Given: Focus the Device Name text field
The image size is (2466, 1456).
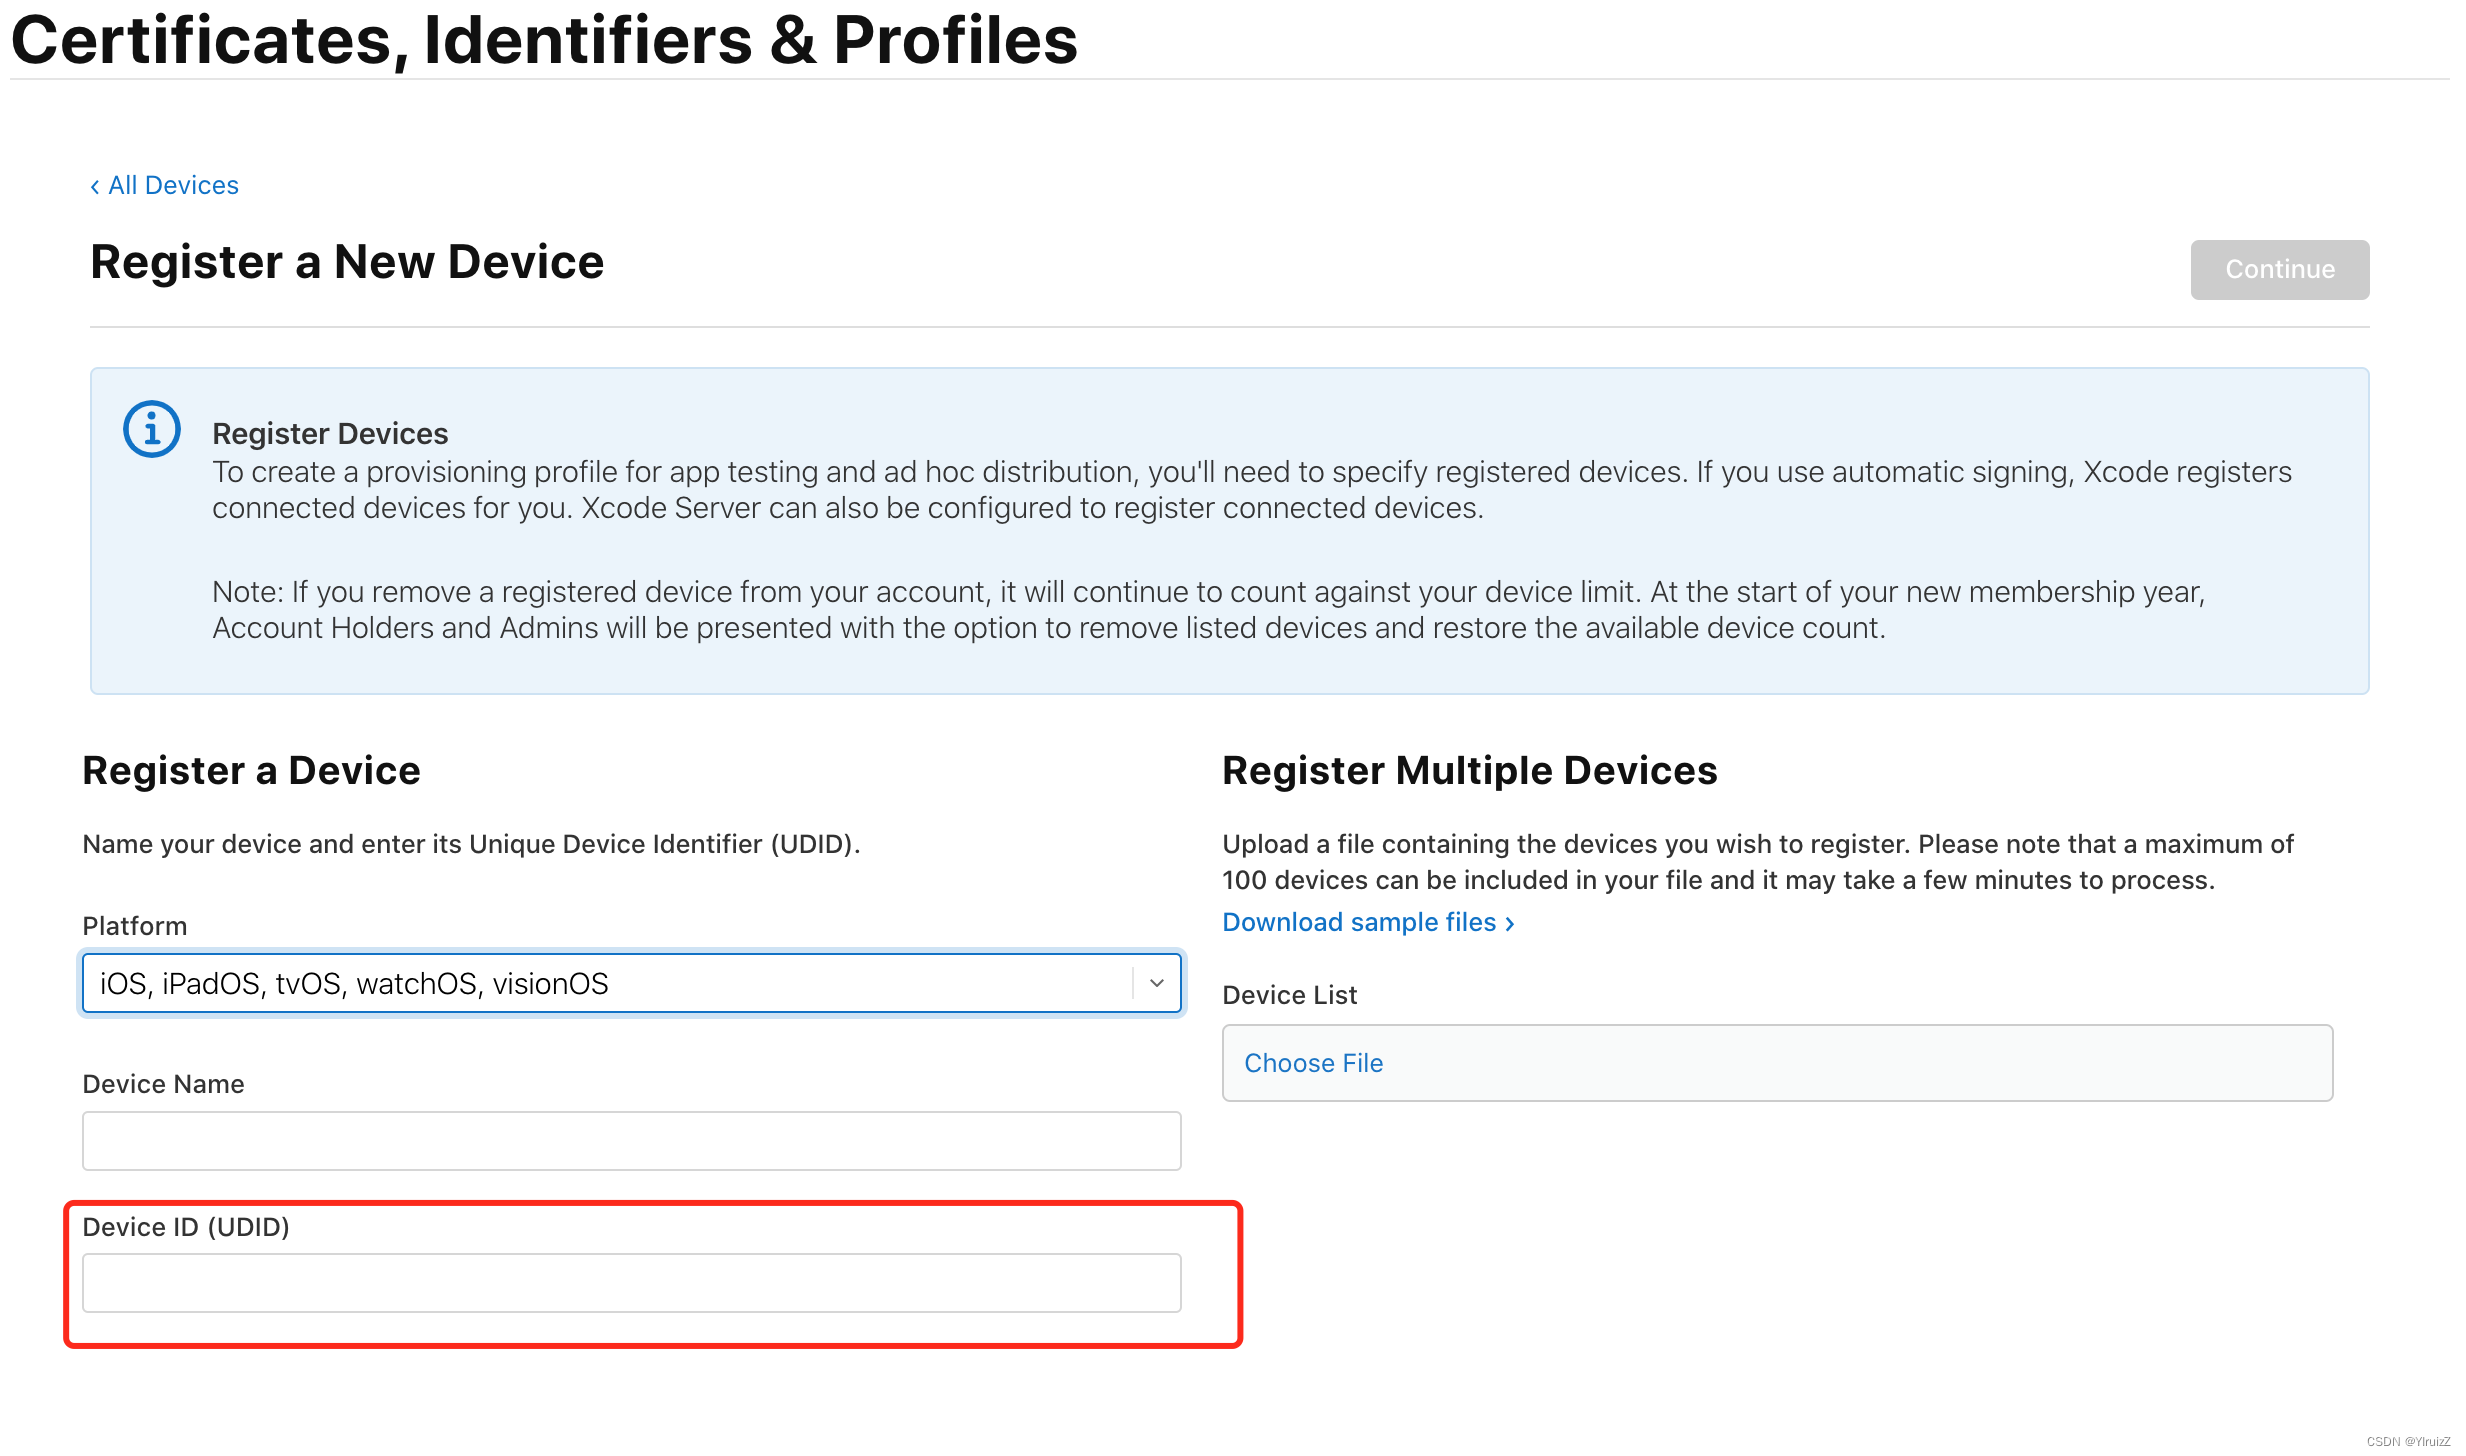Looking at the screenshot, I should click(631, 1141).
